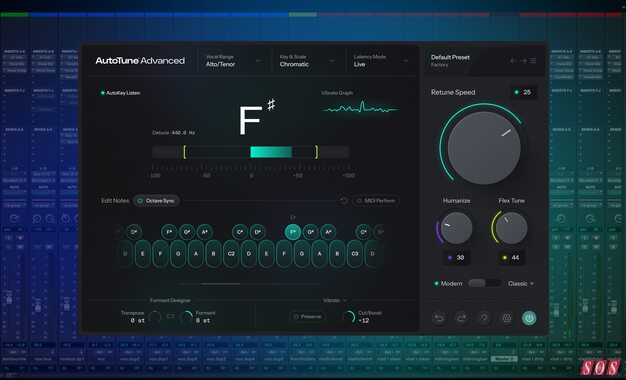Open the AutoTune settings gear icon
The image size is (626, 380).
pos(507,318)
